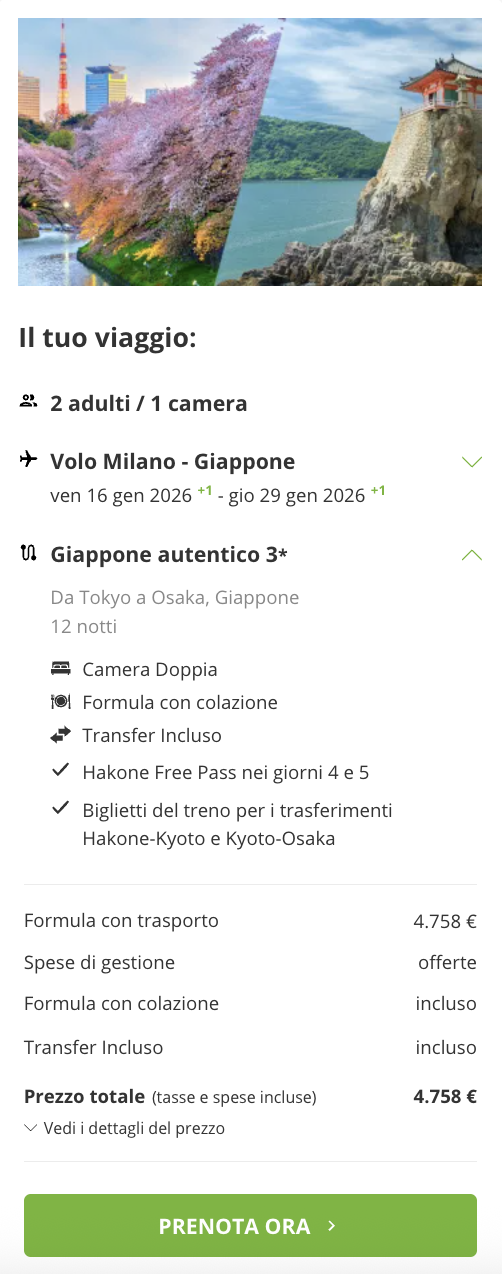This screenshot has width=502, height=1274.
Task: Click the bed icon for Camera Doppia
Action: click(x=61, y=668)
